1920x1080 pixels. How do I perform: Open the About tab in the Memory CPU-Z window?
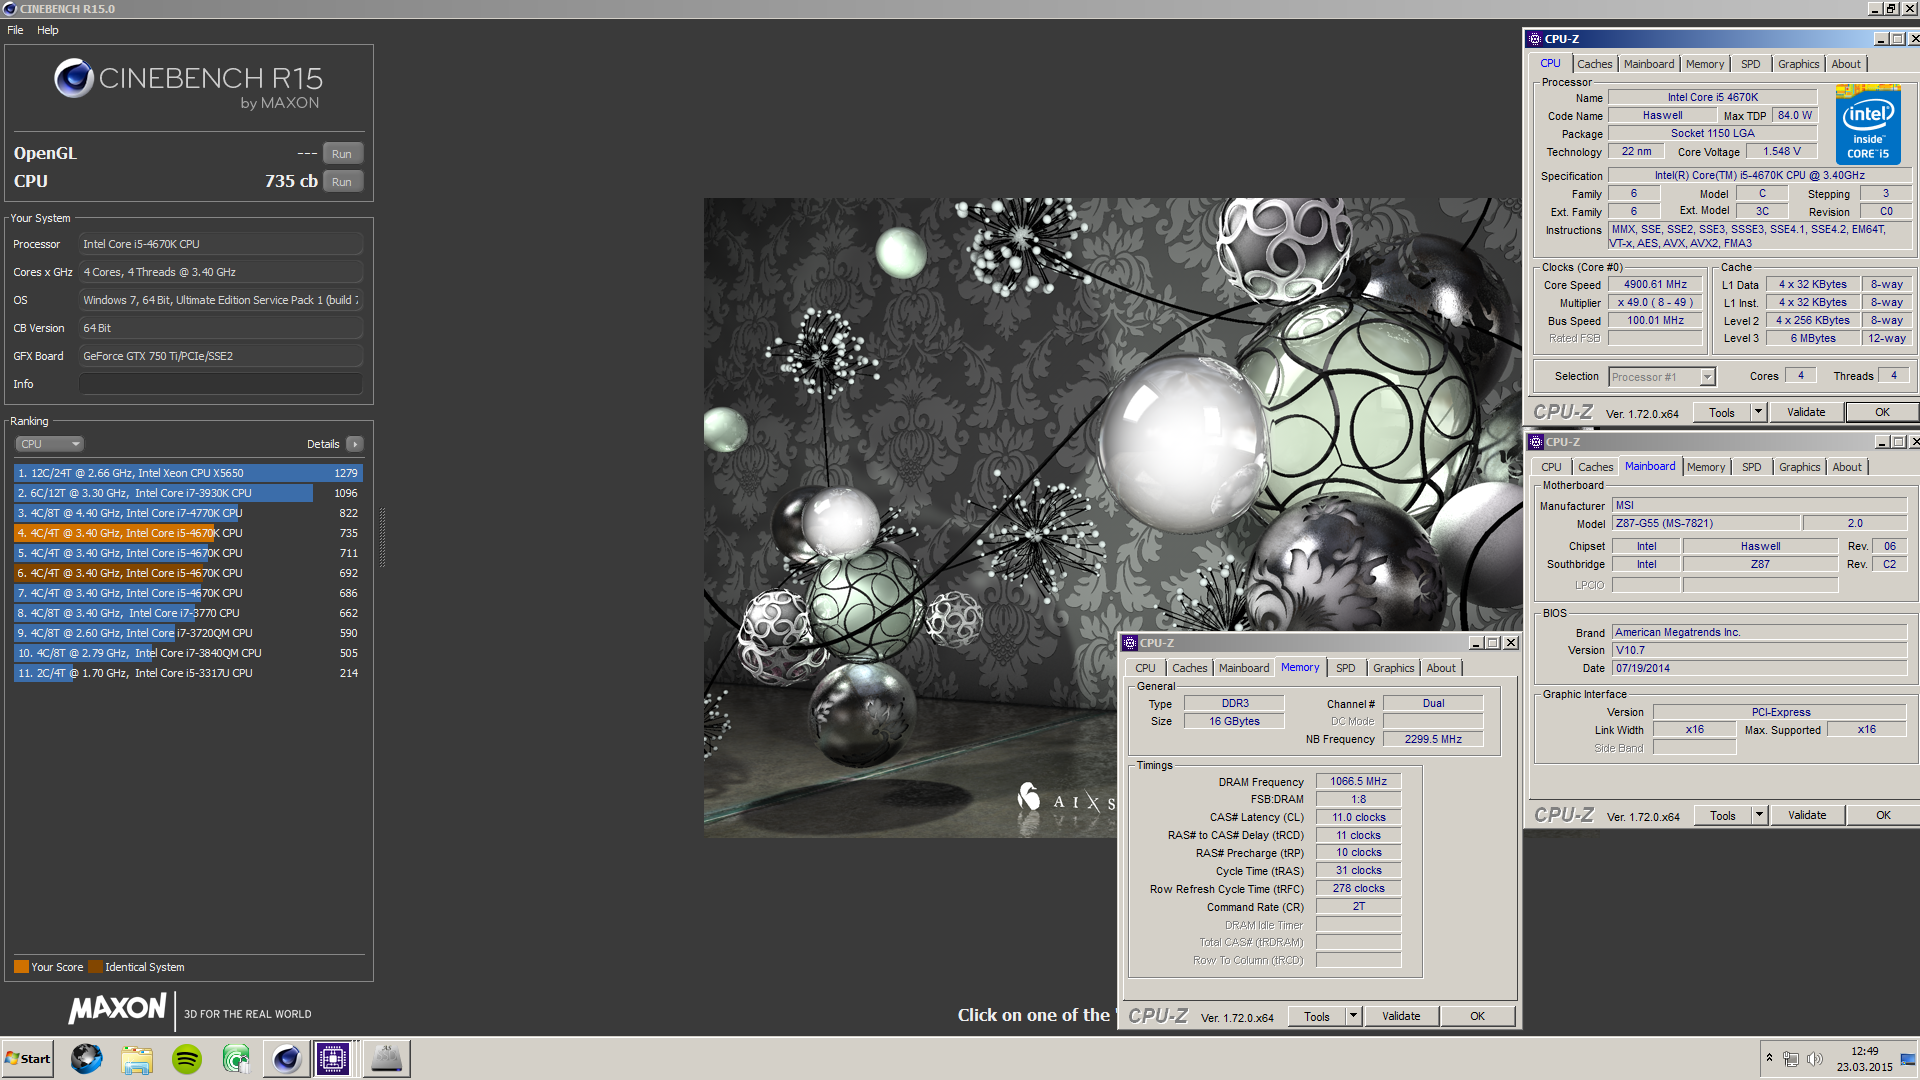click(1441, 668)
